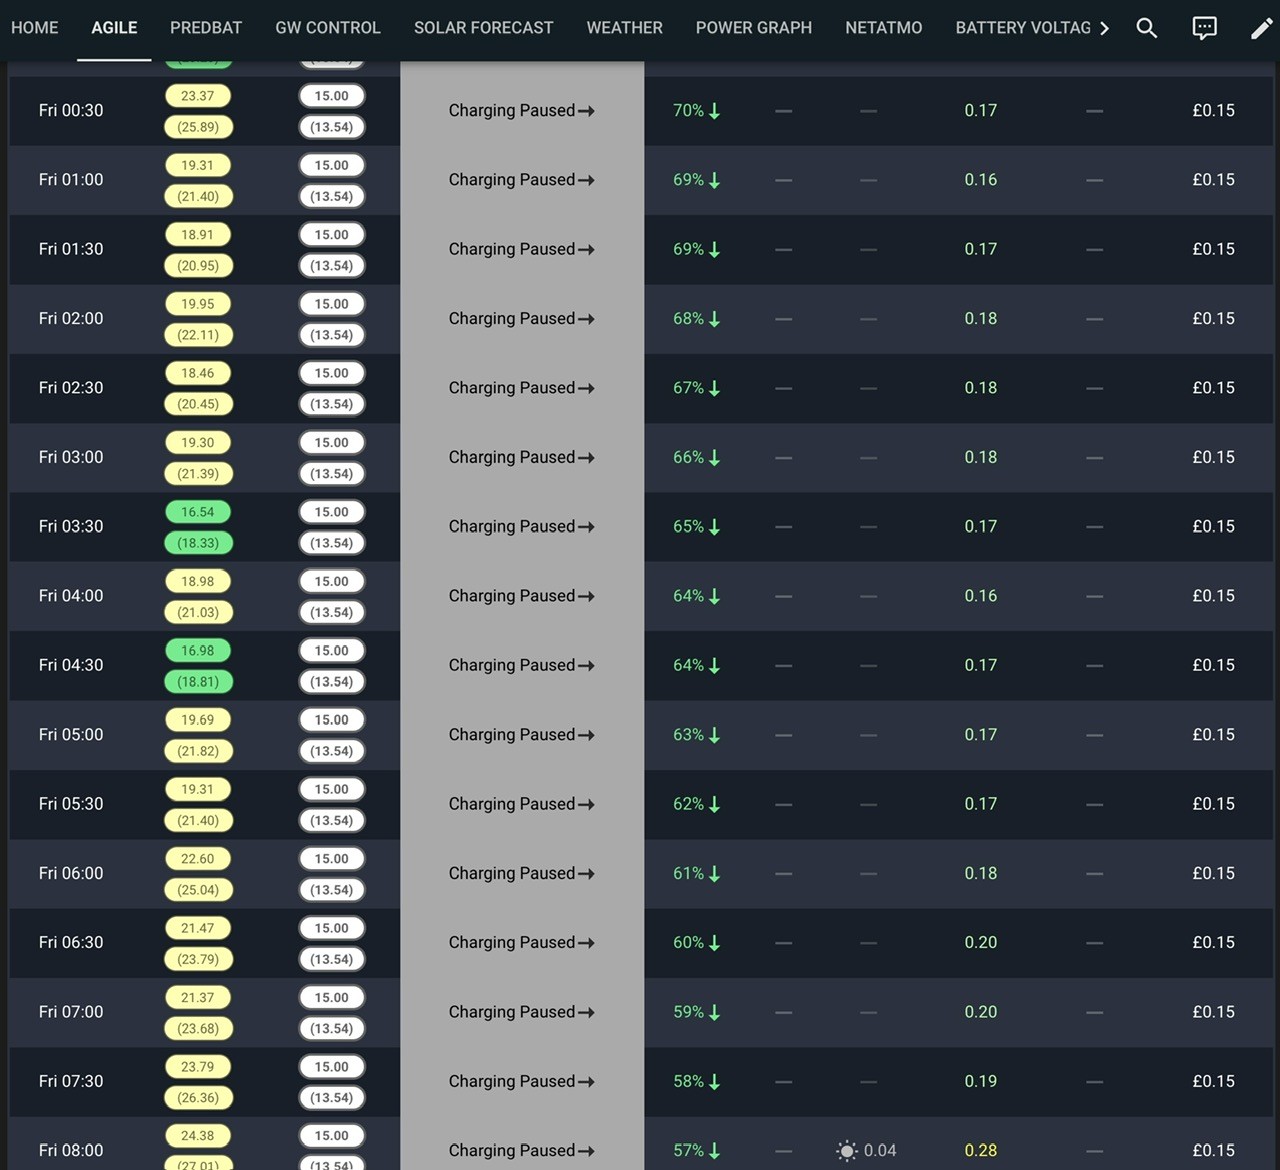The width and height of the screenshot is (1280, 1170).
Task: Select the green 16.98 rate pill at Fri 04:30
Action: click(x=198, y=651)
